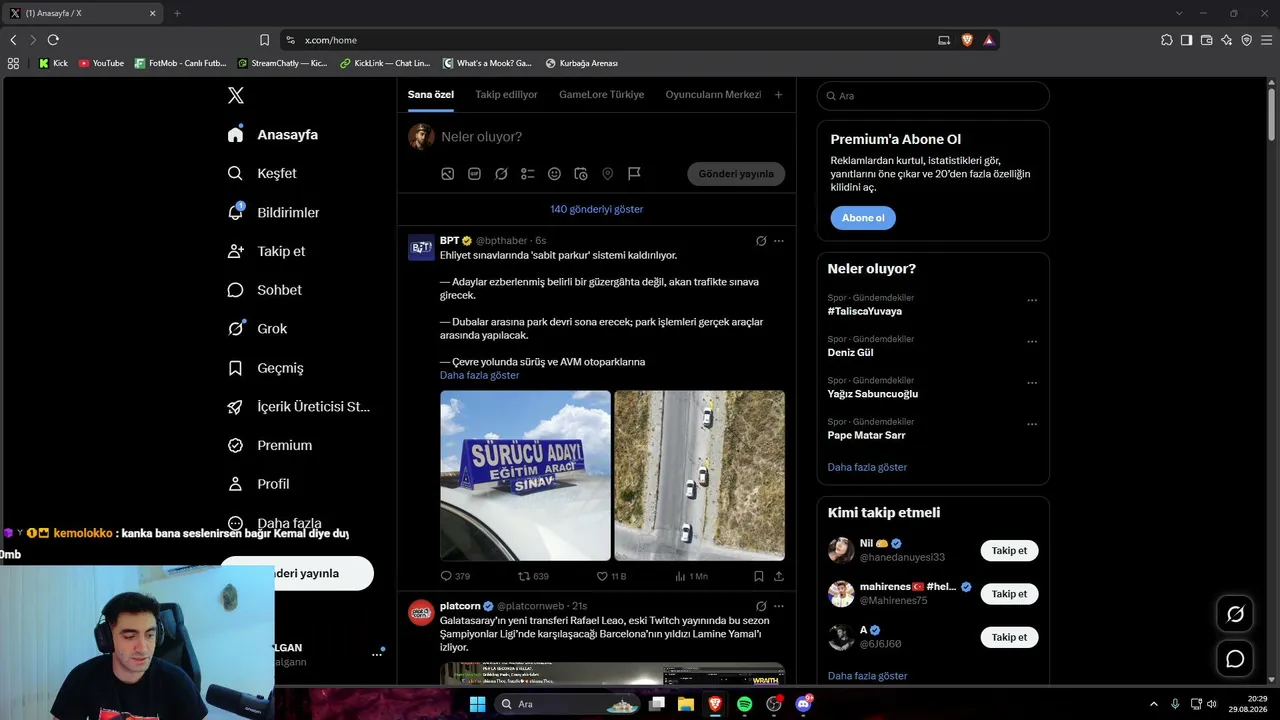Follow mahirenes with Takip et button
1280x720 pixels.
1009,594
